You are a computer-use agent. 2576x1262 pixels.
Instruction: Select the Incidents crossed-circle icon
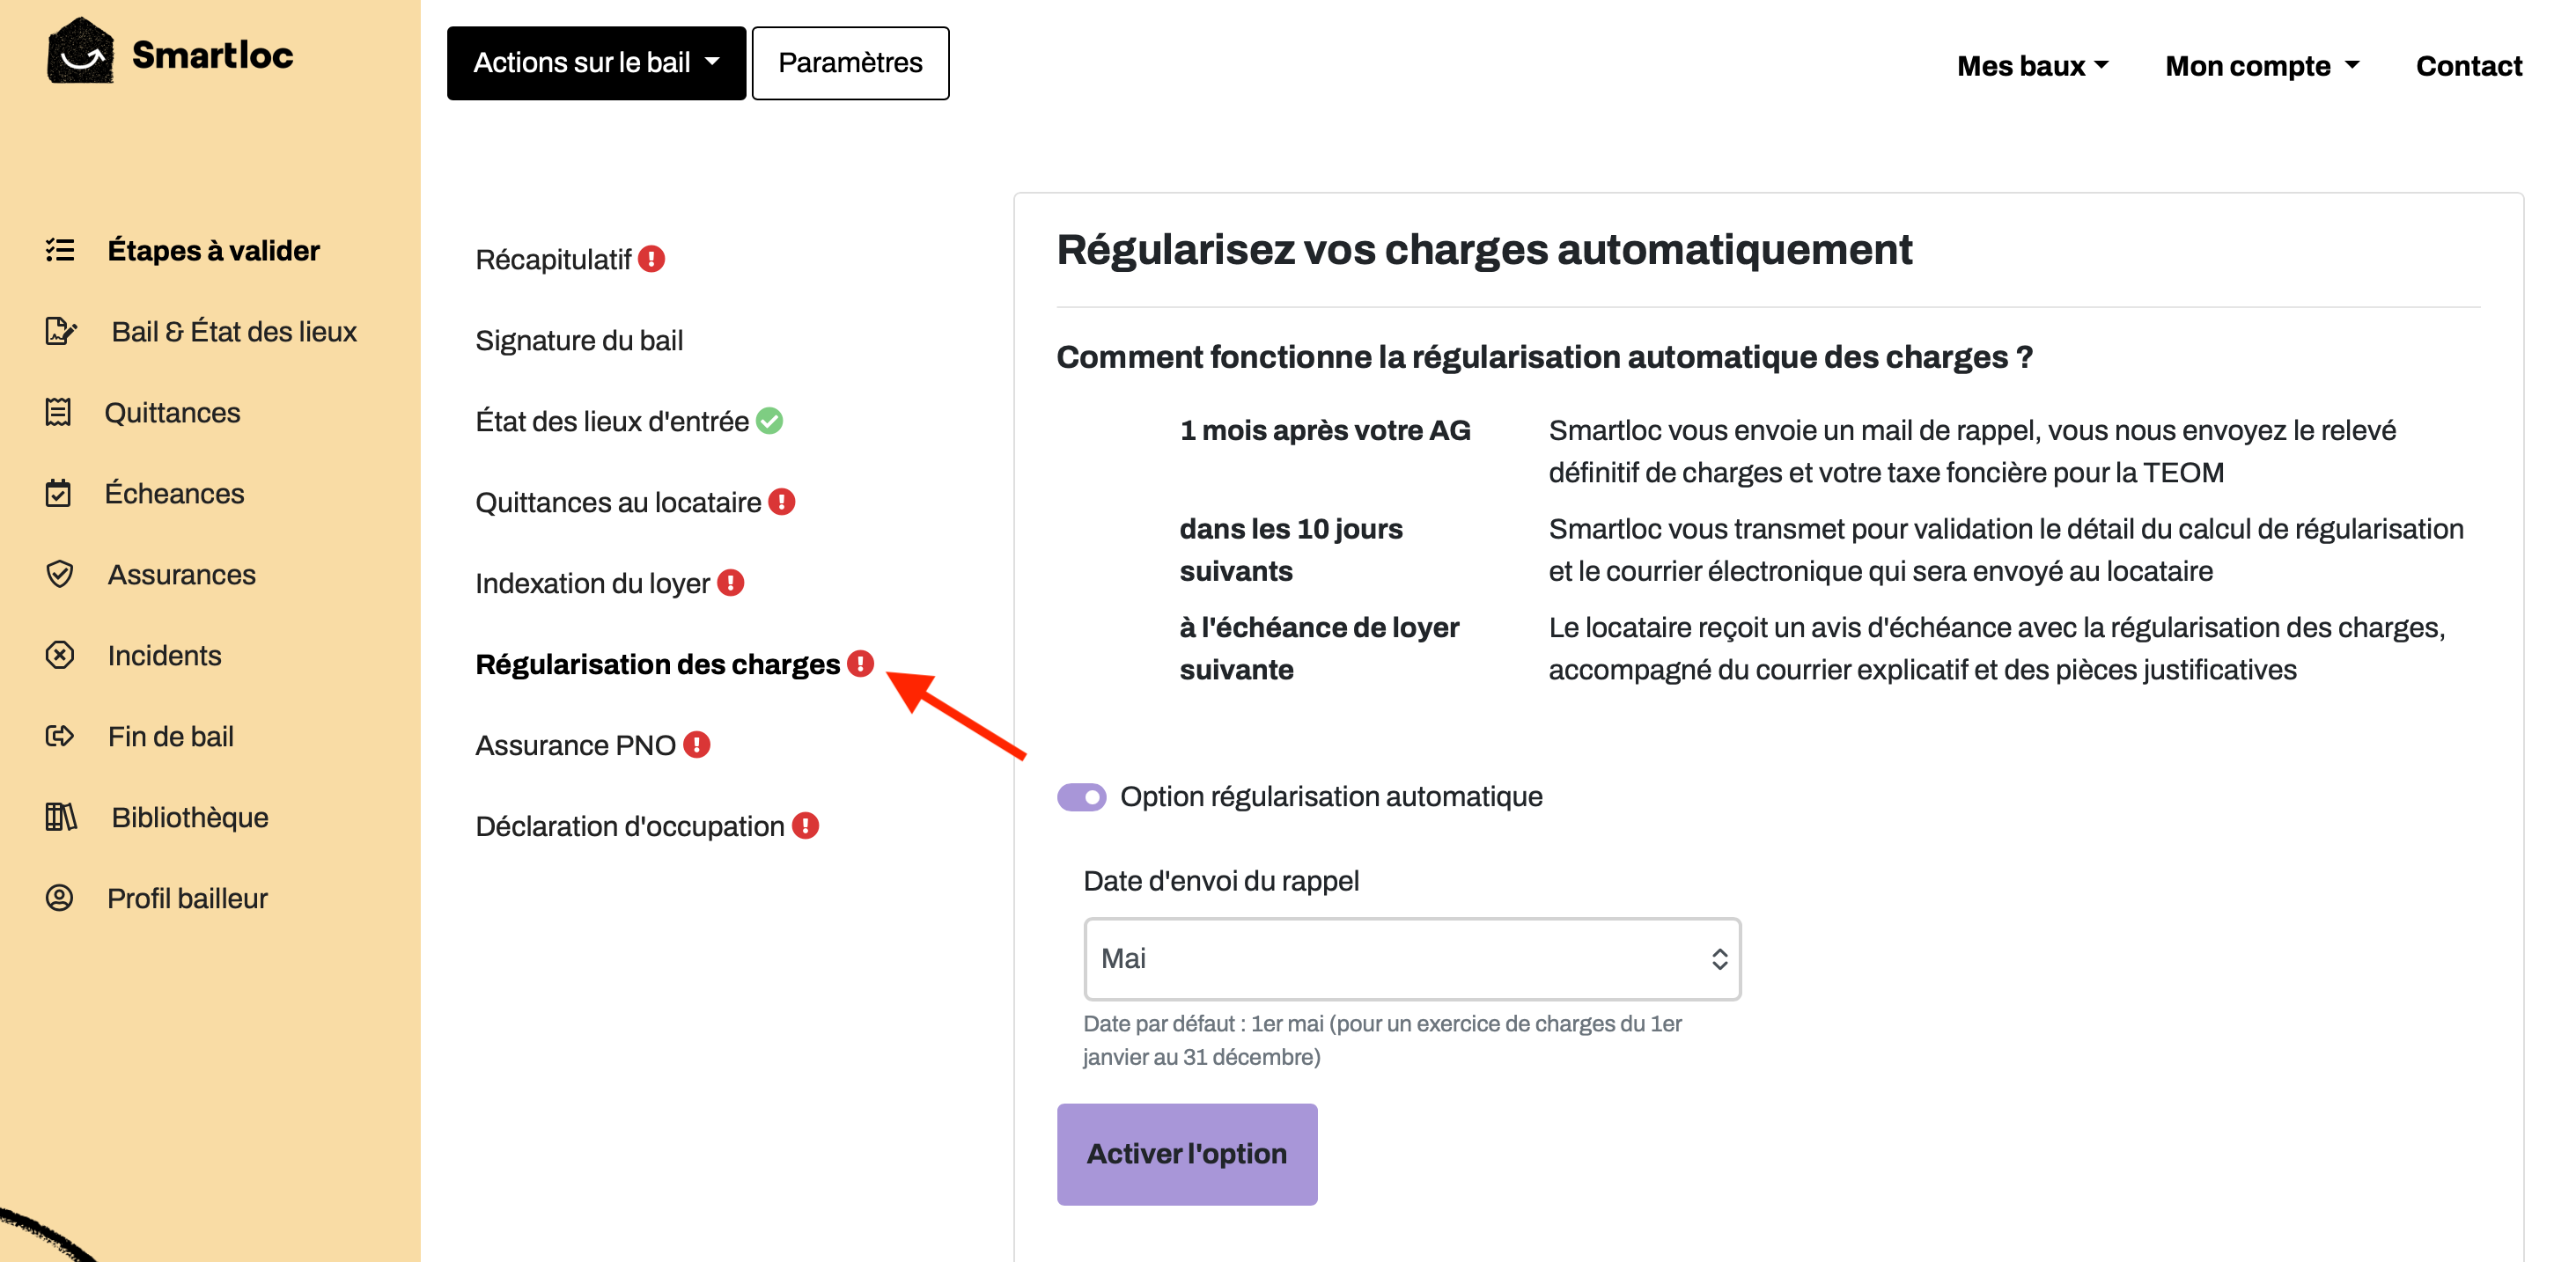click(x=60, y=655)
